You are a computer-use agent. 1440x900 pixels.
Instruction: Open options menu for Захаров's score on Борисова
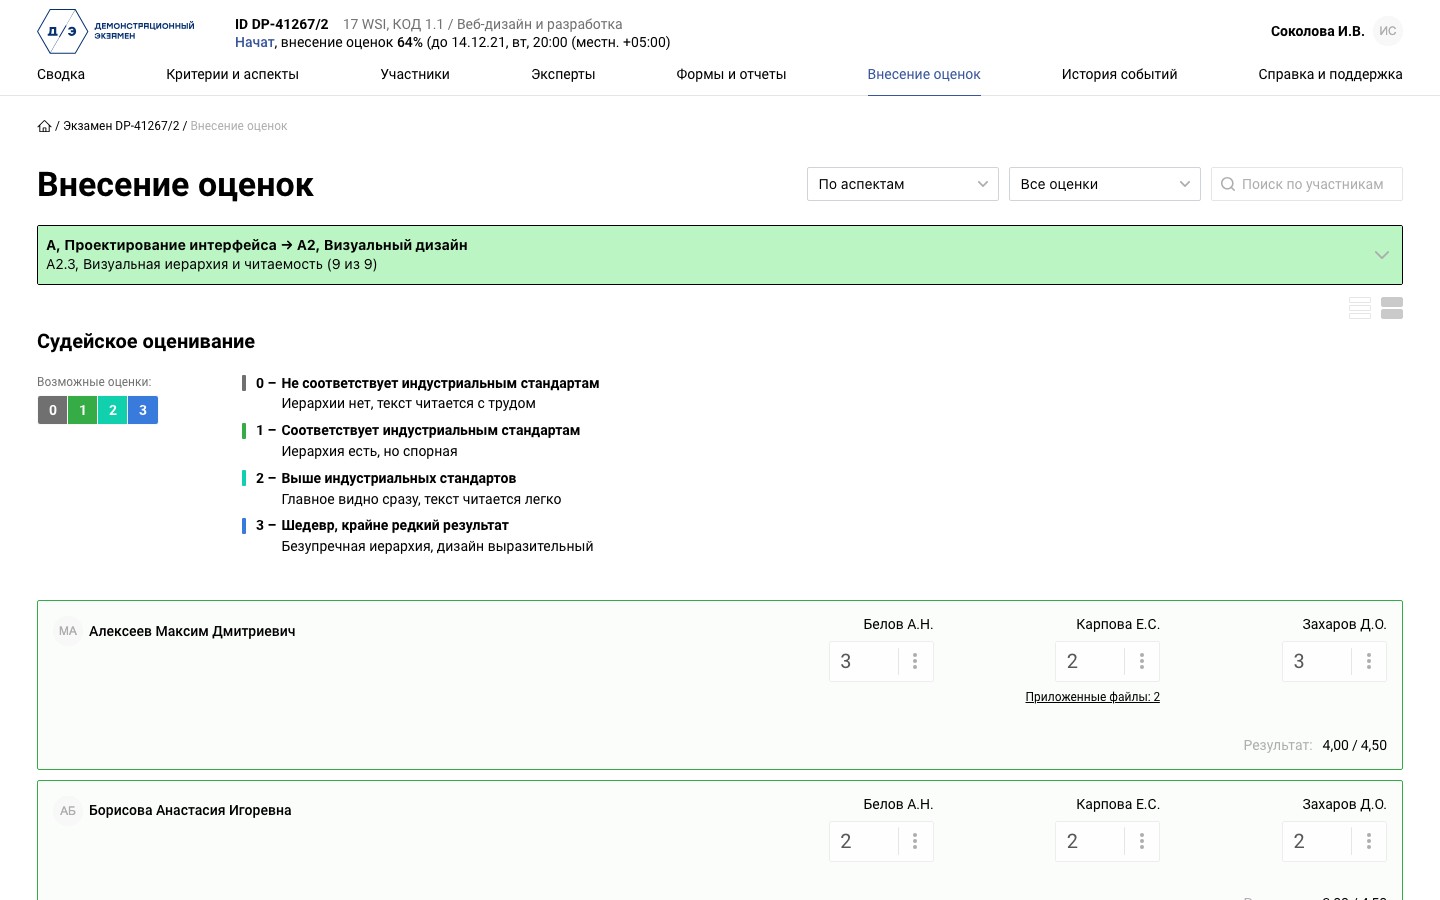1369,841
